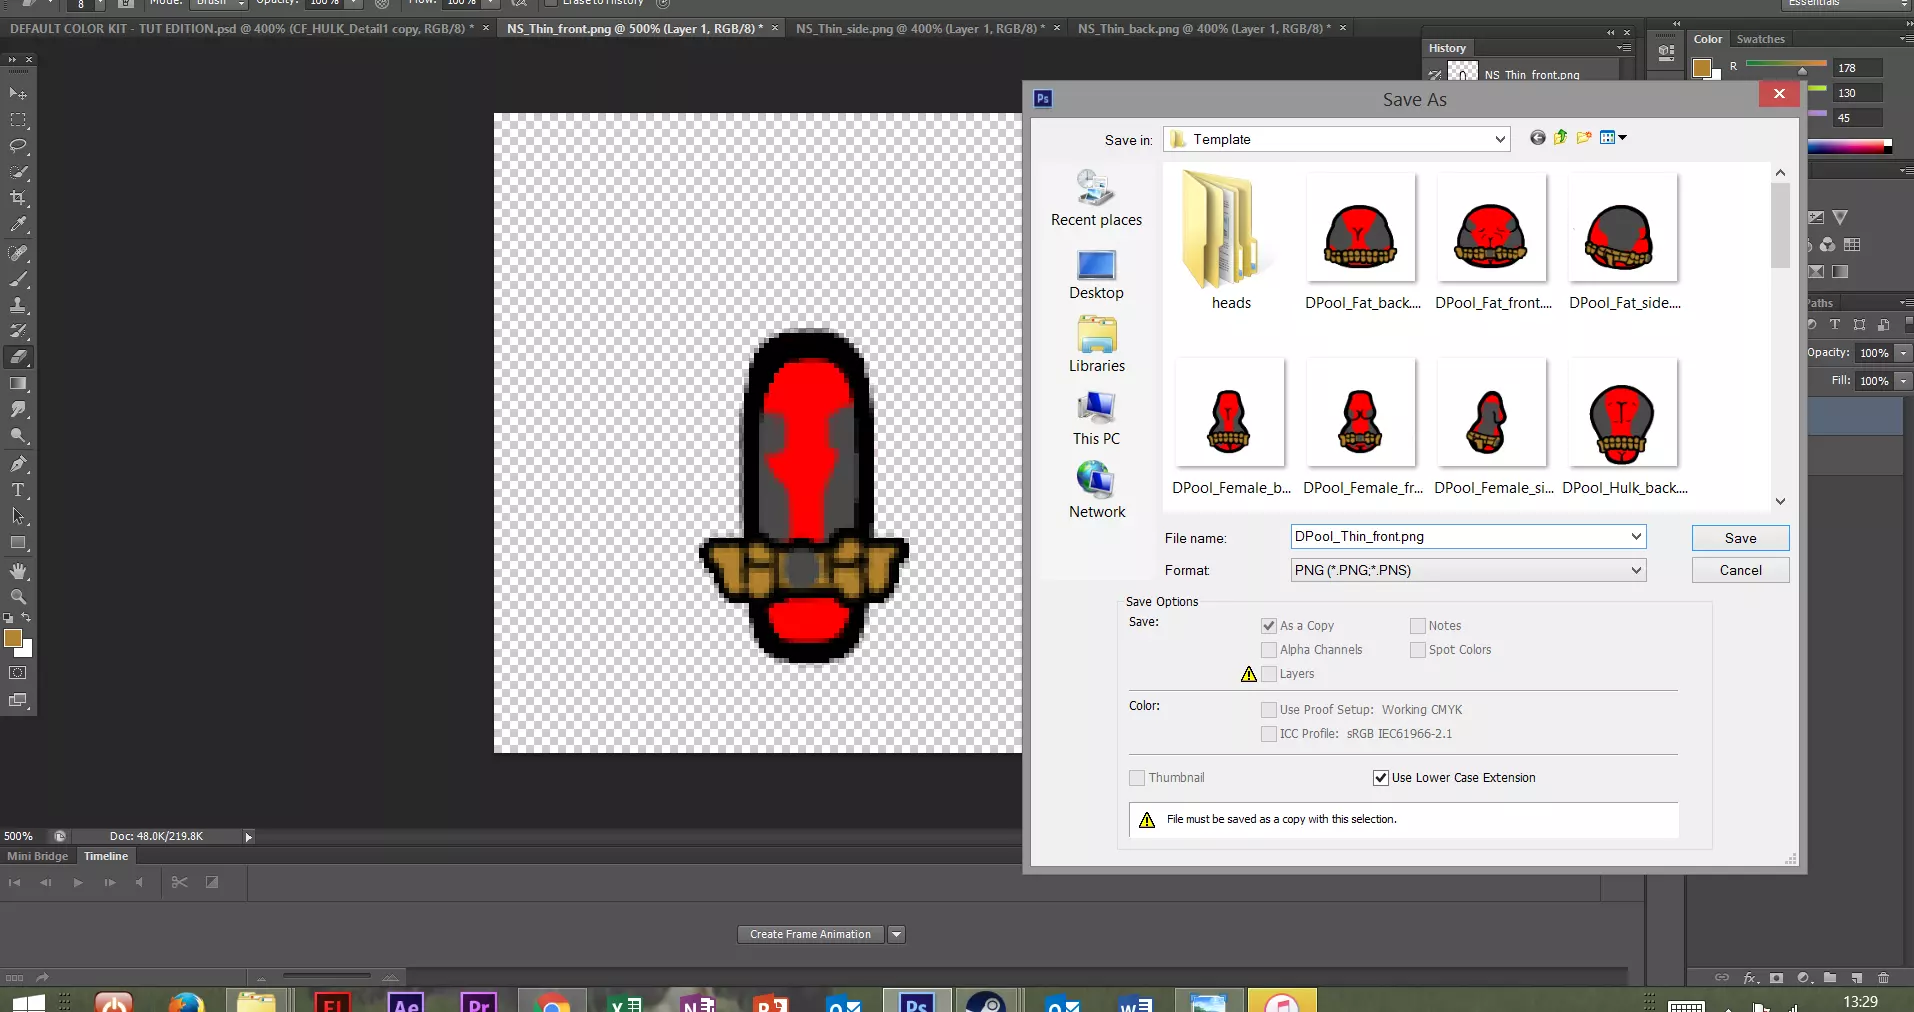
Task: Click the Save button
Action: 1740,538
